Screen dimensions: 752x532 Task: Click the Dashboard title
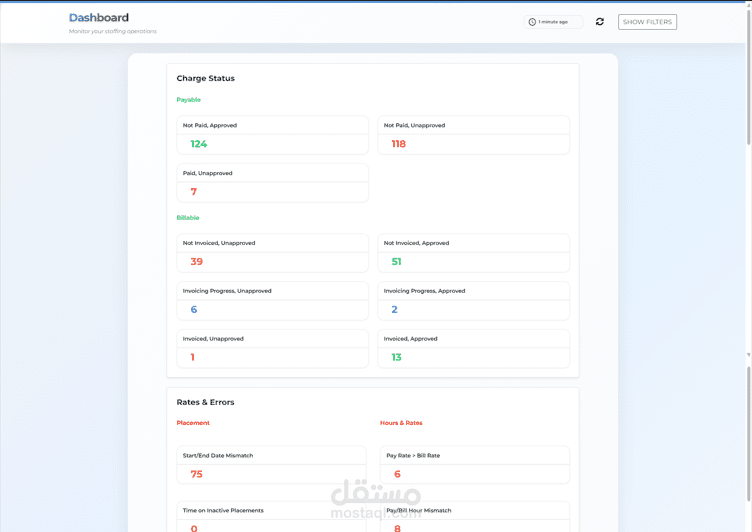(99, 18)
